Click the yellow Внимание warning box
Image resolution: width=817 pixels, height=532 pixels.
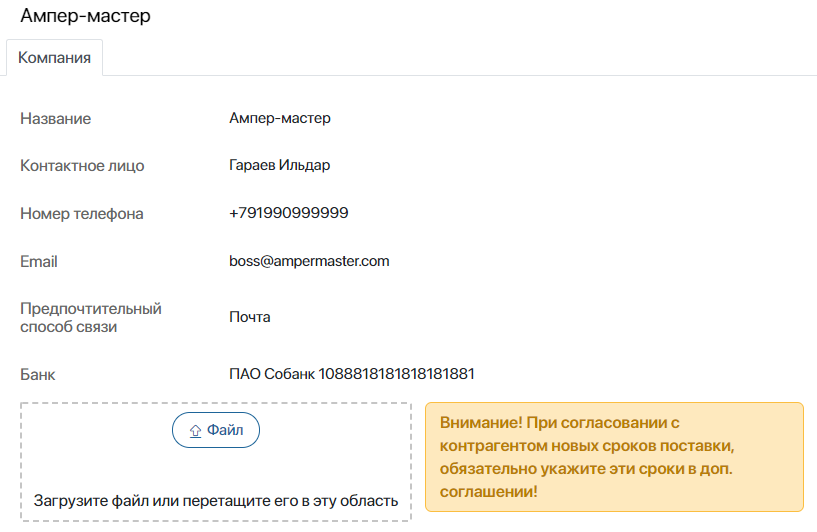(614, 457)
